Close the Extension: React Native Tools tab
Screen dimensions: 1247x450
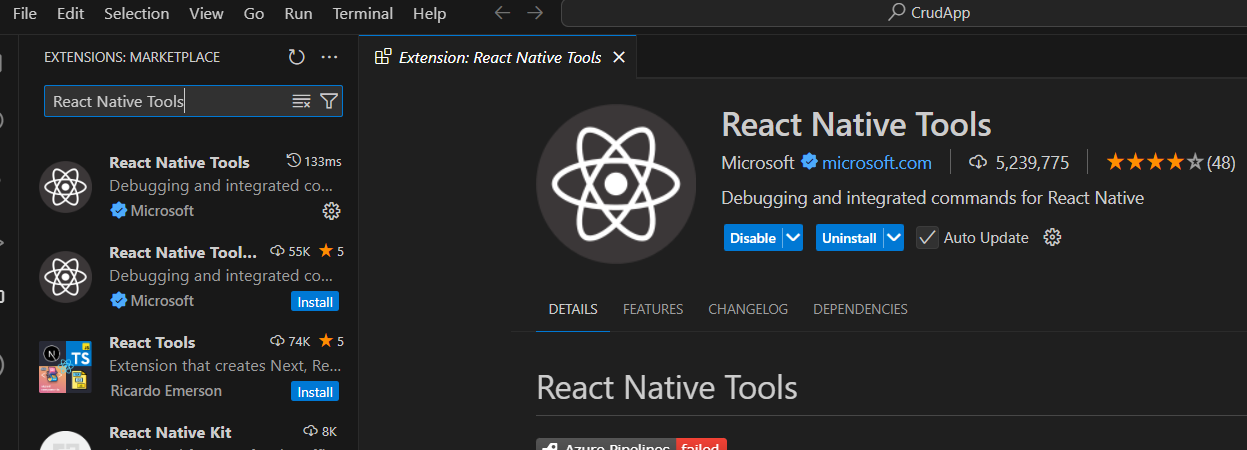tap(618, 57)
